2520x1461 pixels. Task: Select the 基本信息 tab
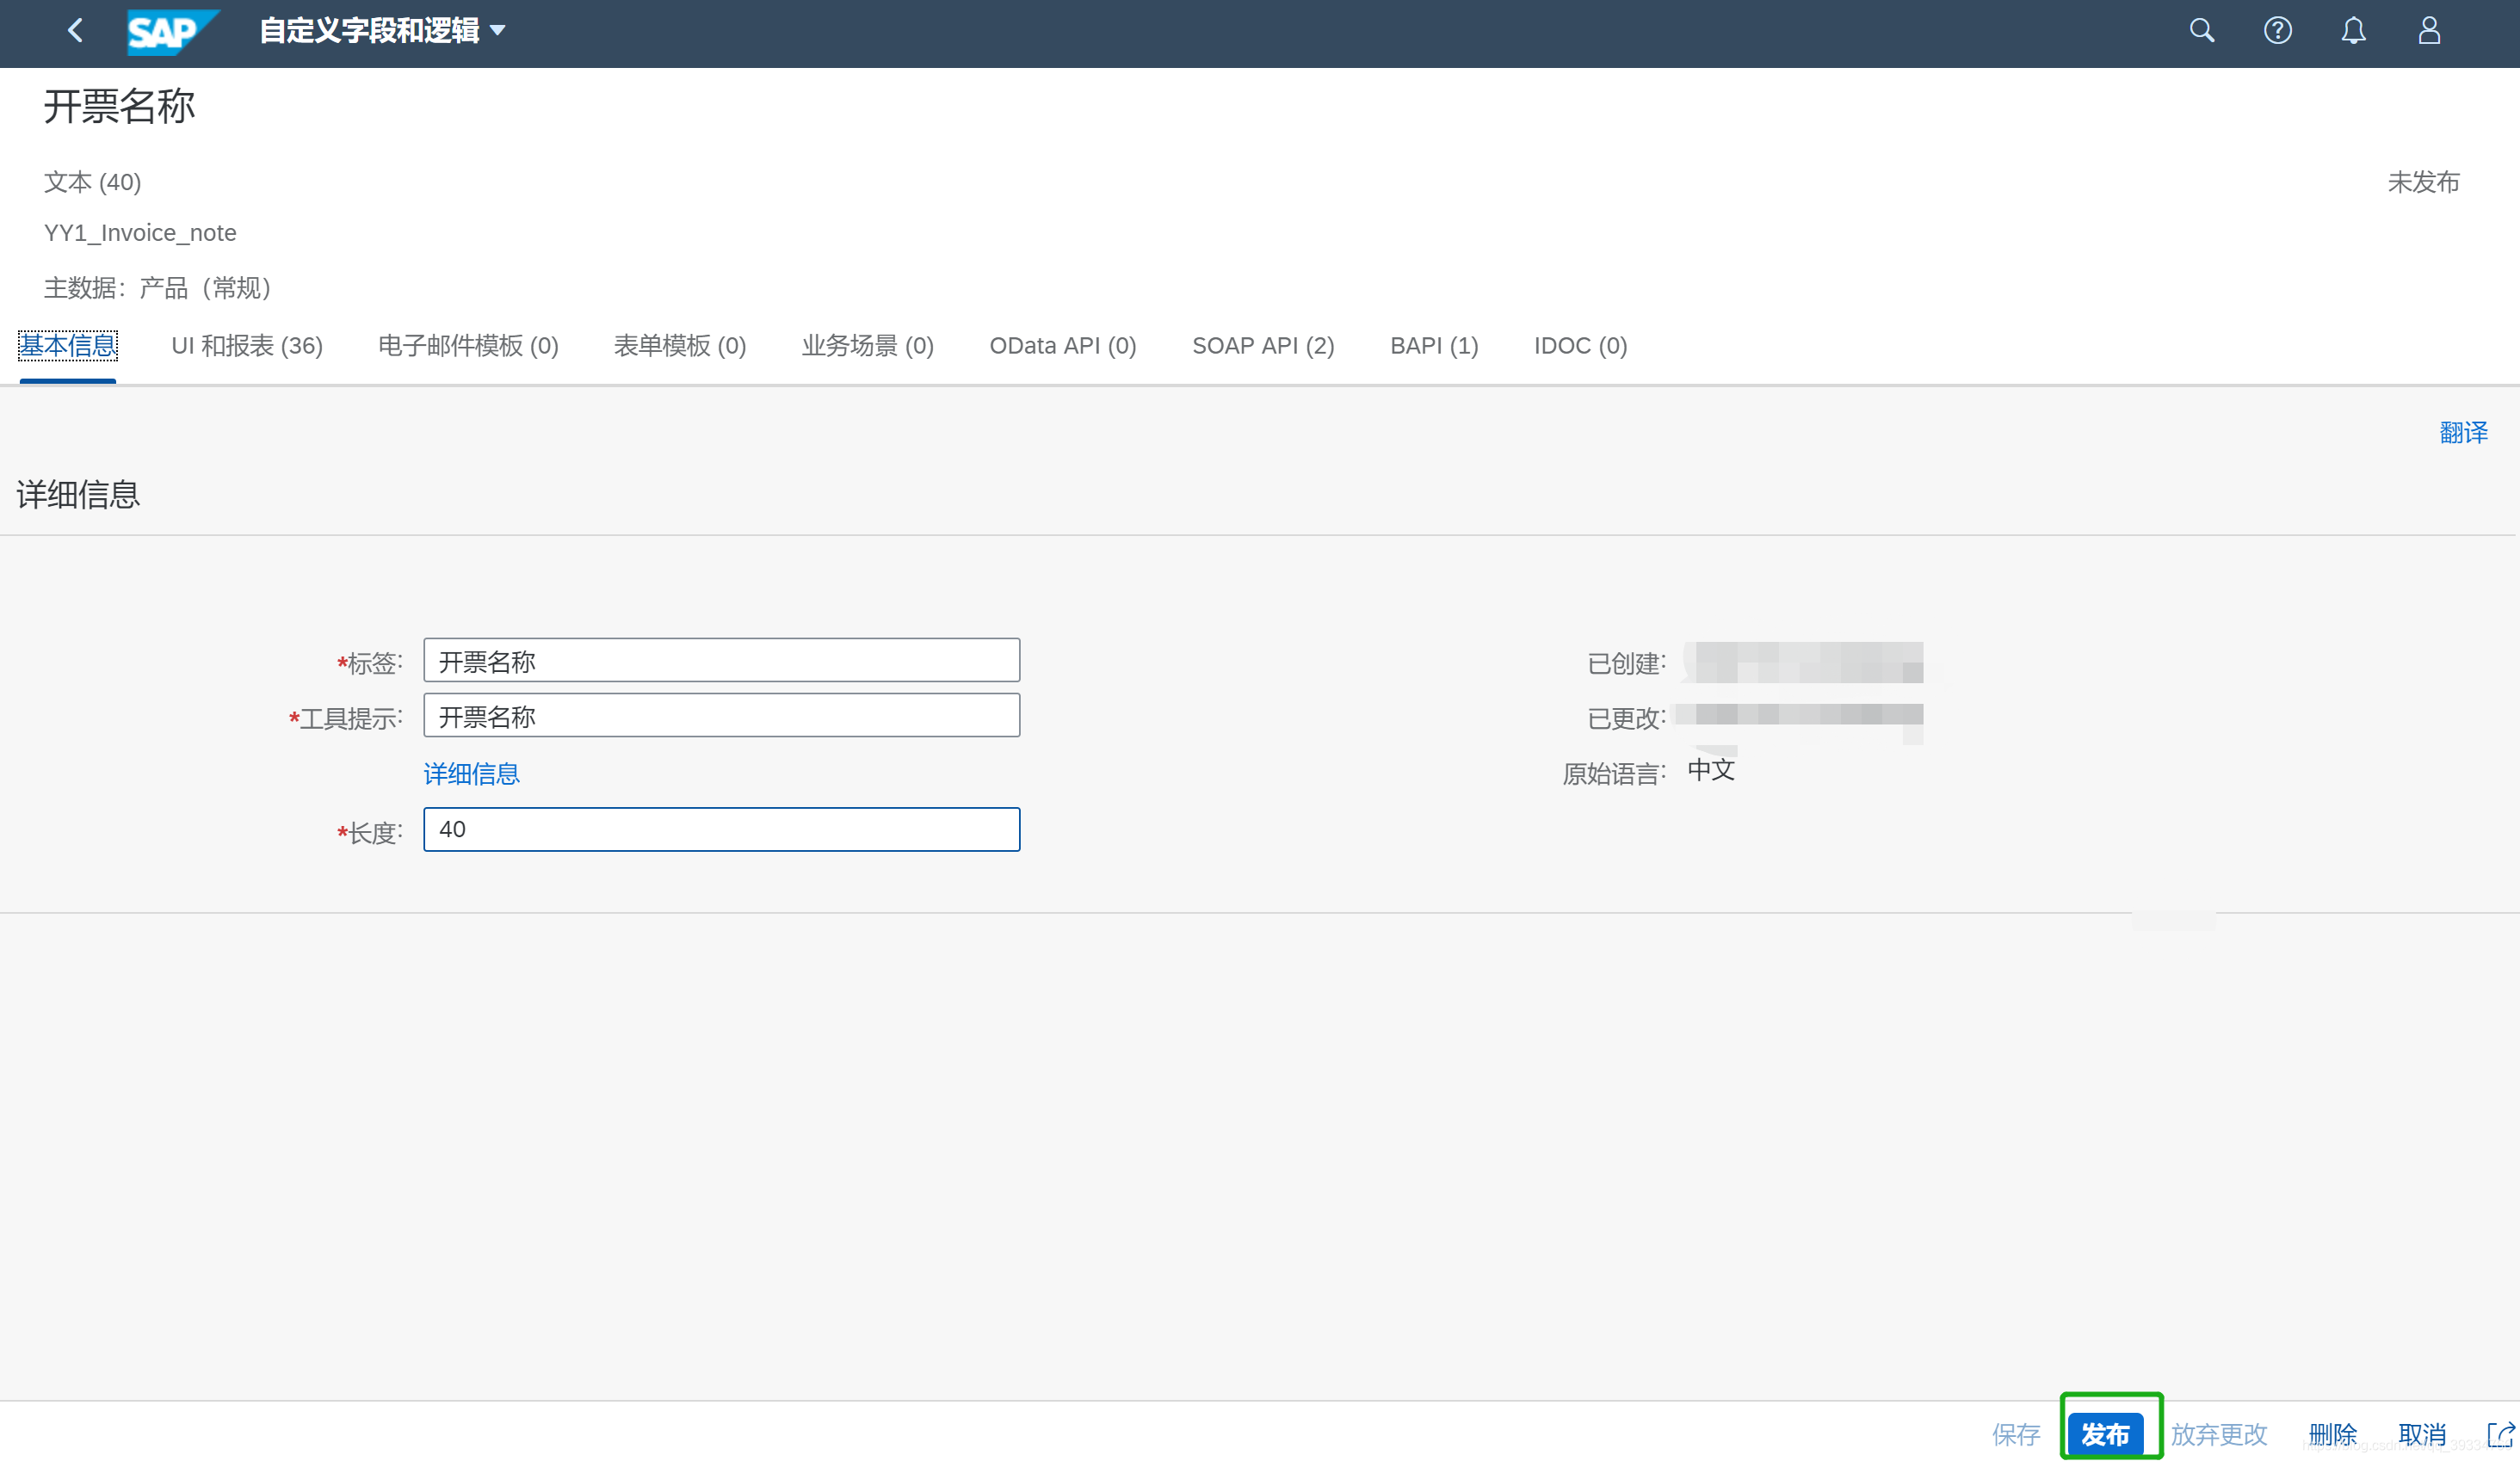(x=68, y=346)
